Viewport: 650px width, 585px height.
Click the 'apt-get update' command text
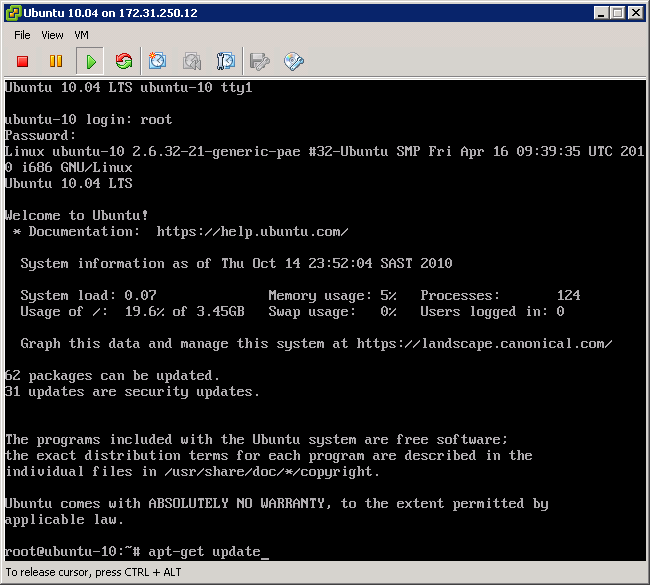point(204,551)
